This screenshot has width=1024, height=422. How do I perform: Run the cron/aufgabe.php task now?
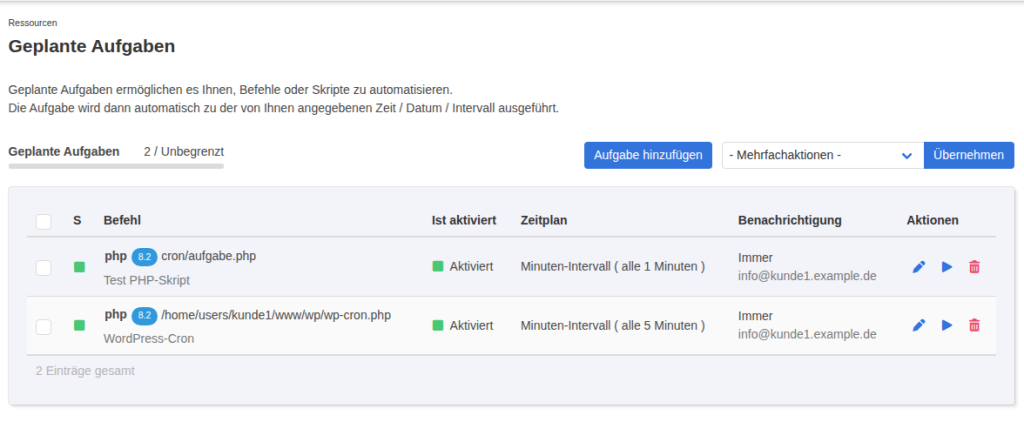pos(947,267)
